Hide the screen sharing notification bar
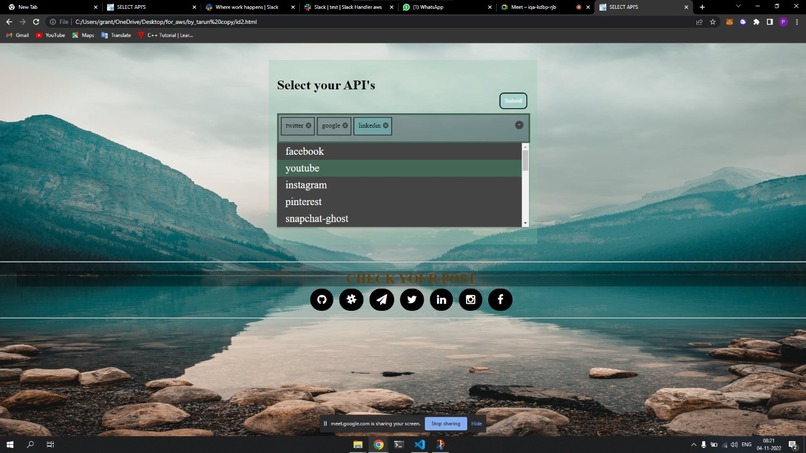 pos(477,424)
